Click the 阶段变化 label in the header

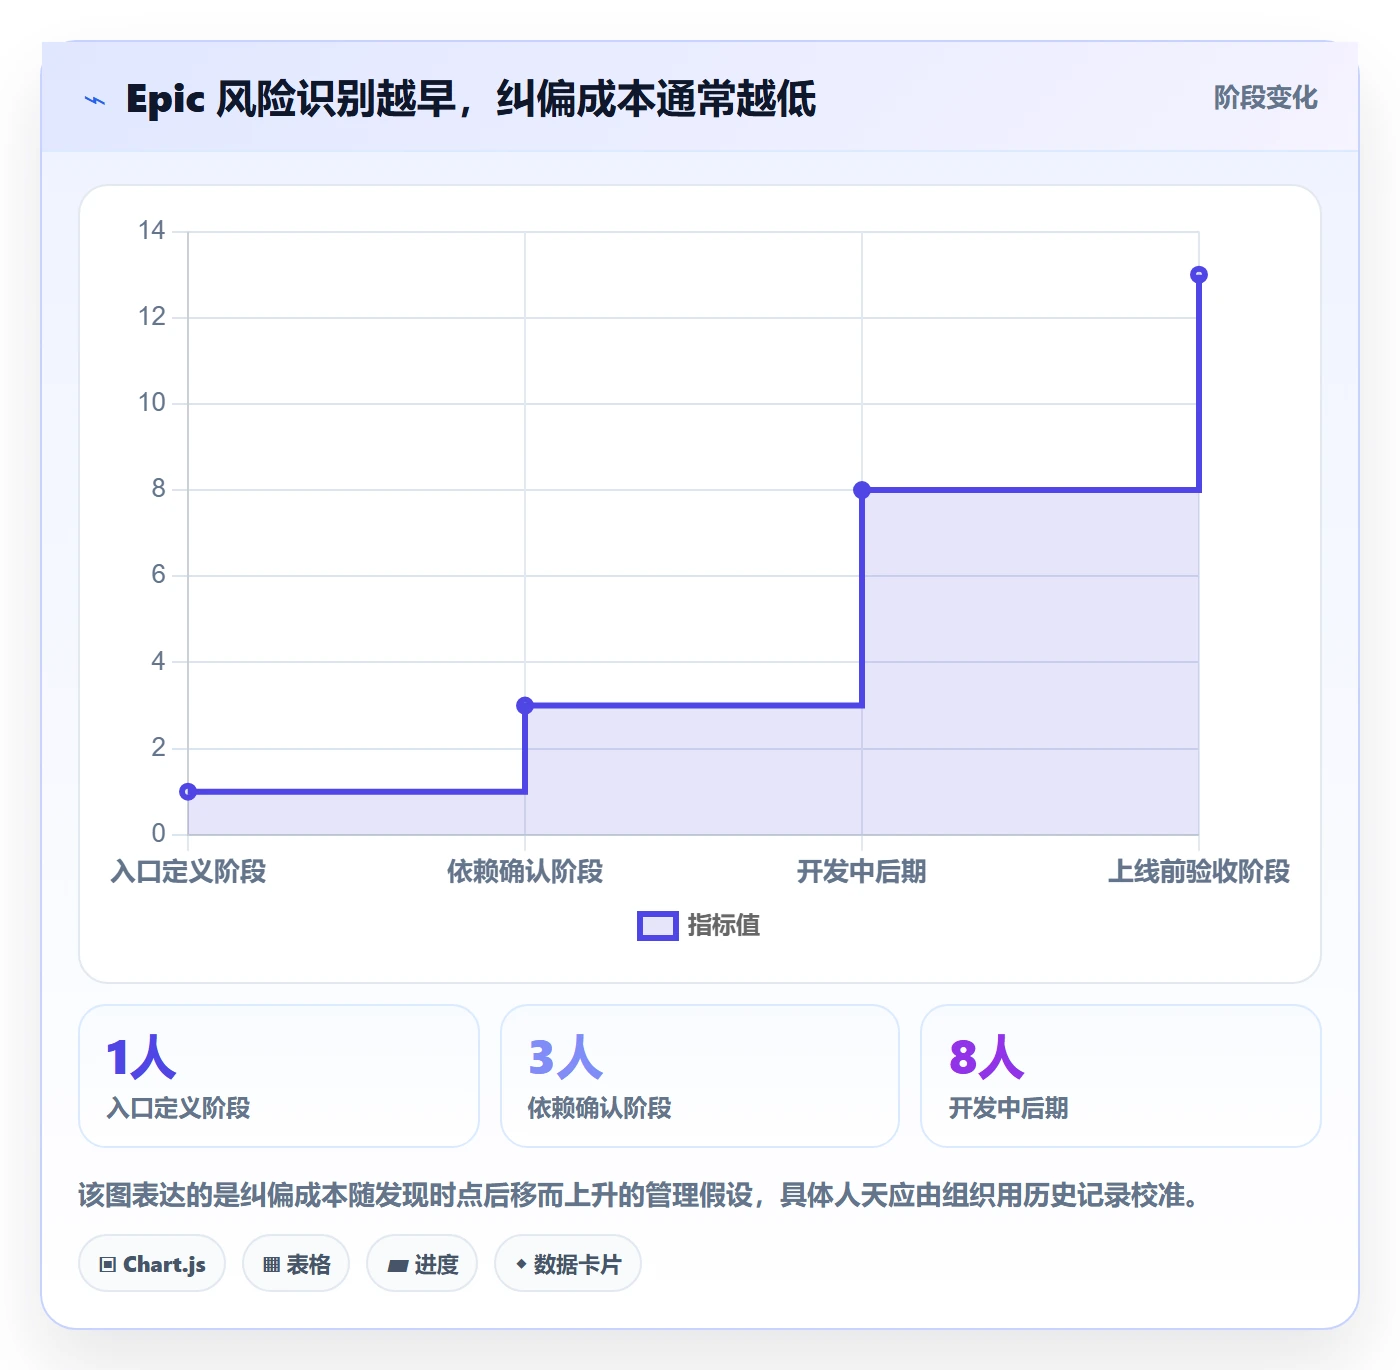point(1266,98)
